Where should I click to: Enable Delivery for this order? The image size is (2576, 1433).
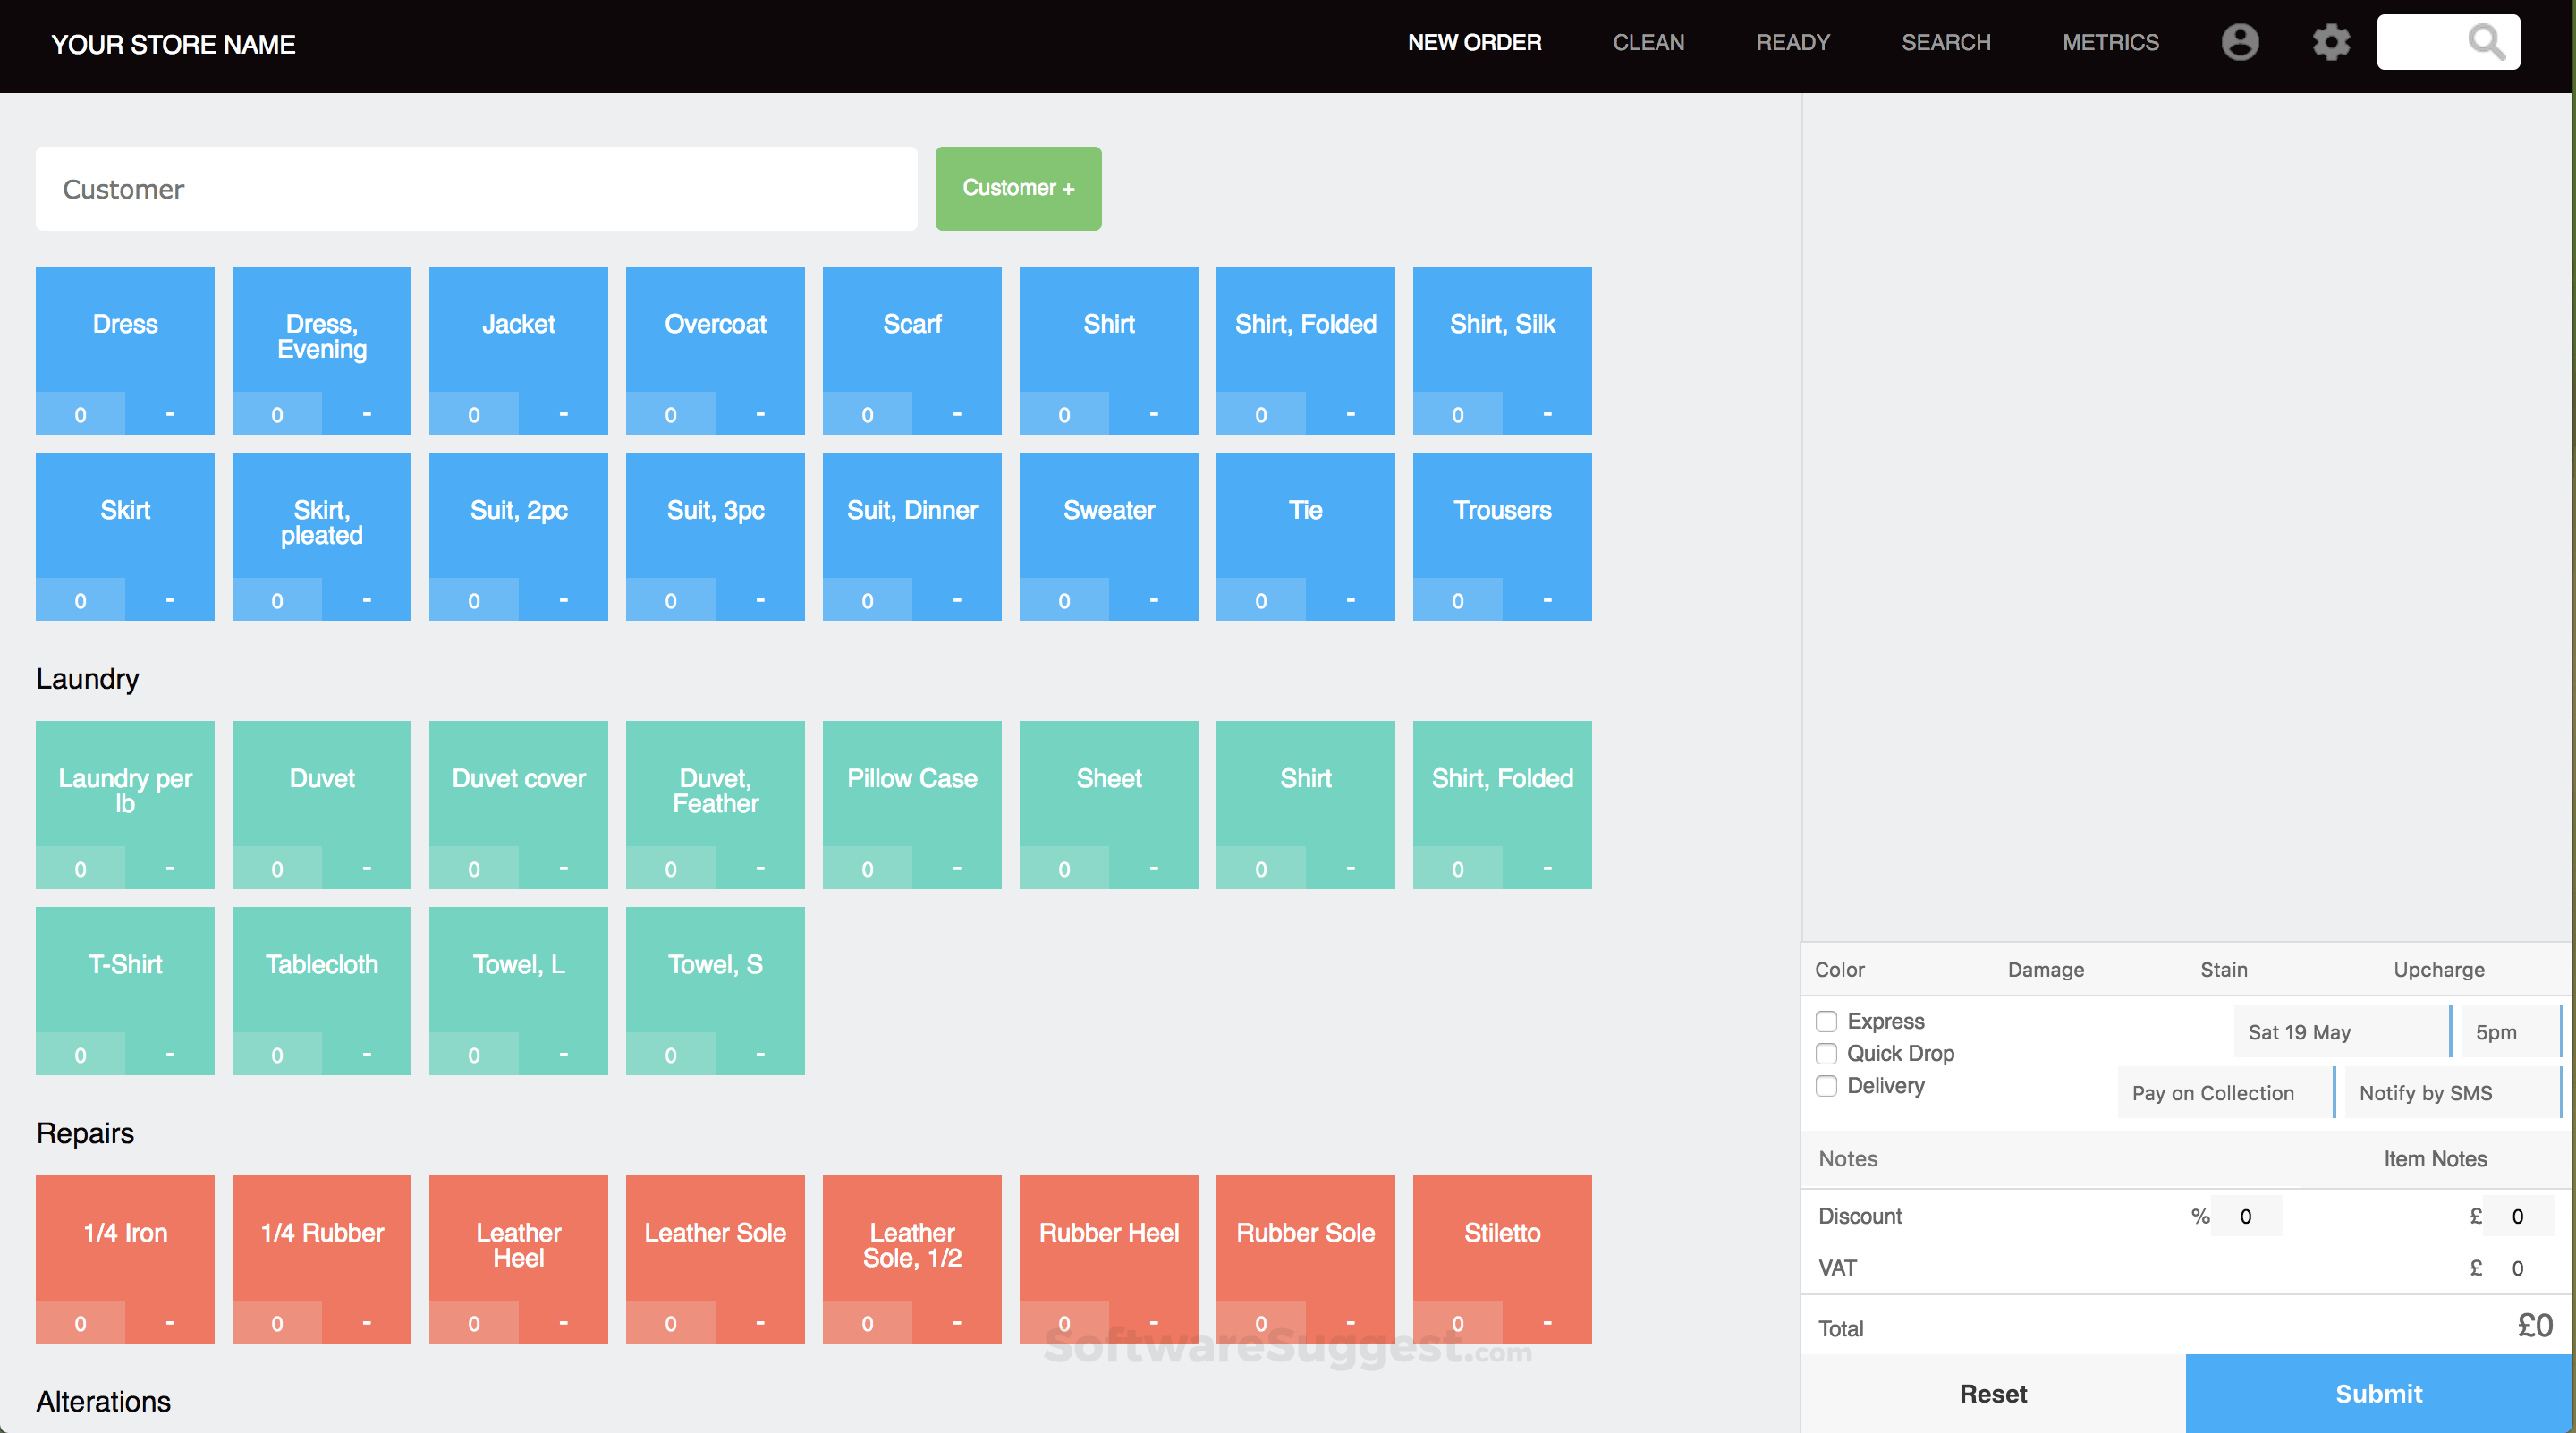1827,1086
